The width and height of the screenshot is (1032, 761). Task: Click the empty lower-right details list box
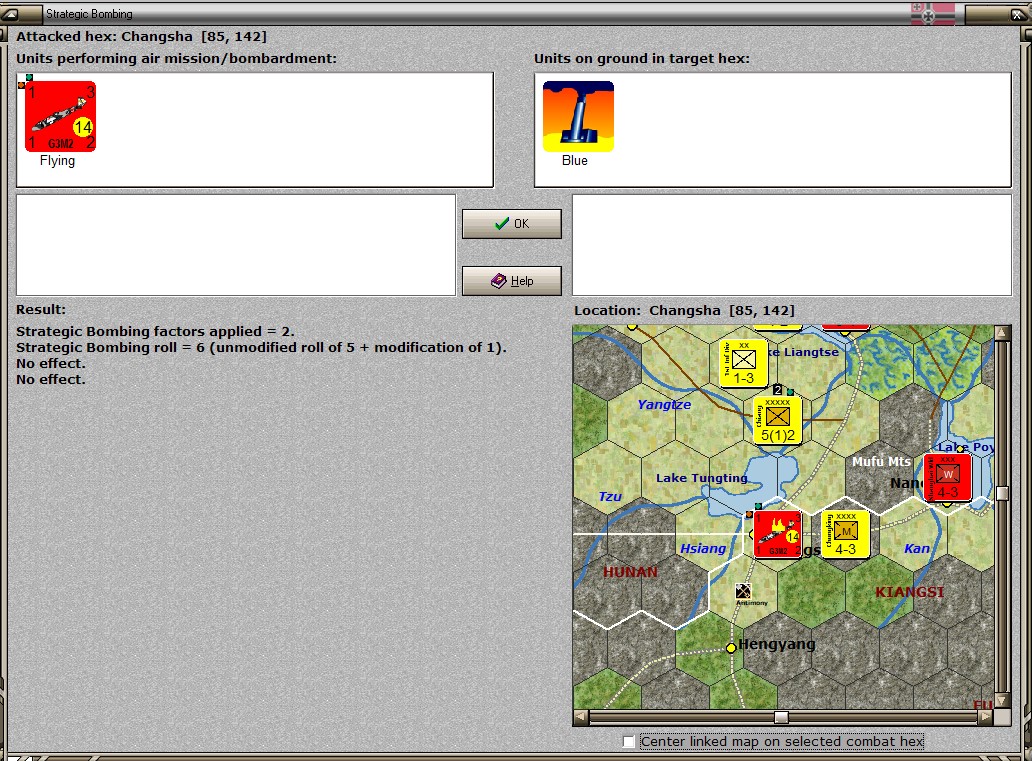pyautogui.click(x=792, y=245)
